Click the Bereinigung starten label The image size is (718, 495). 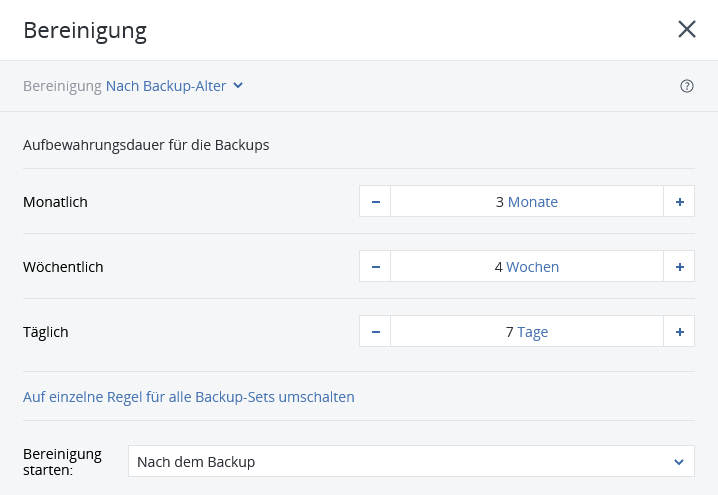(x=62, y=462)
